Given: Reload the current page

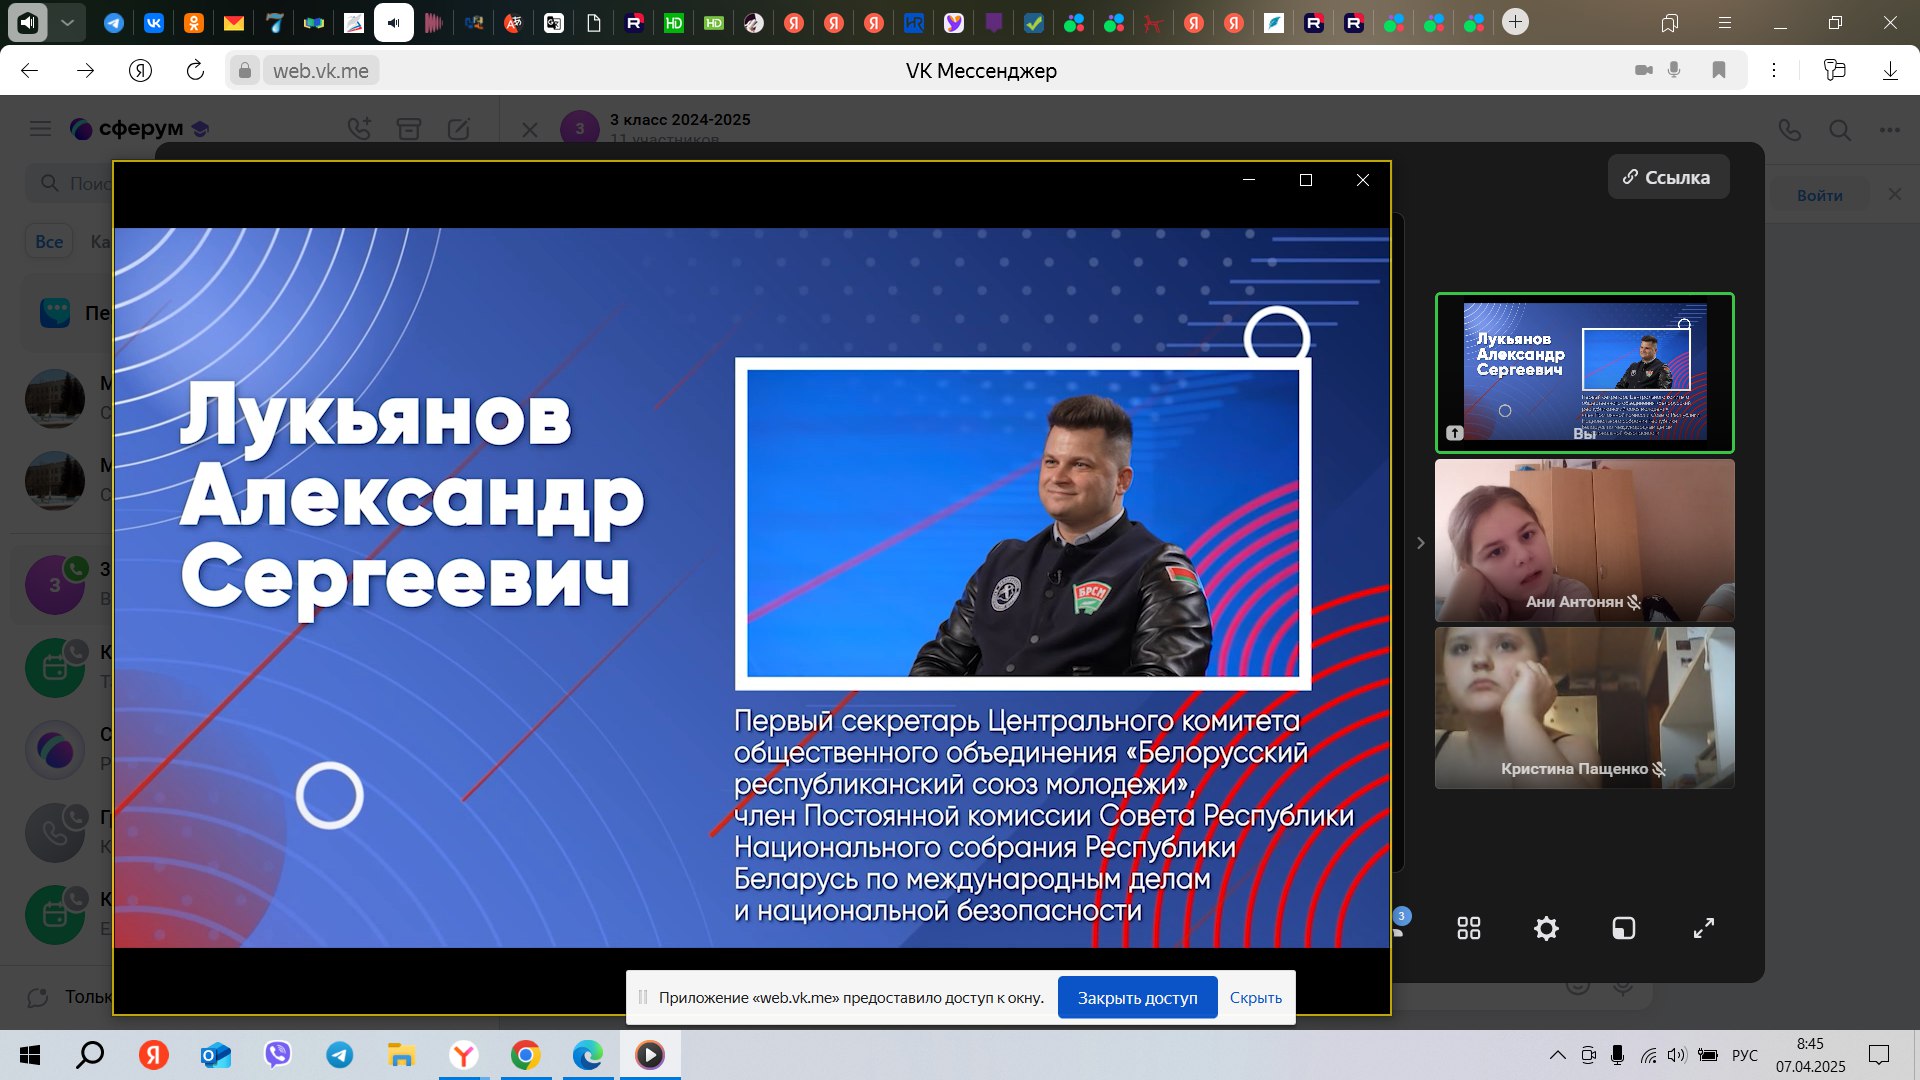Looking at the screenshot, I should pos(195,70).
